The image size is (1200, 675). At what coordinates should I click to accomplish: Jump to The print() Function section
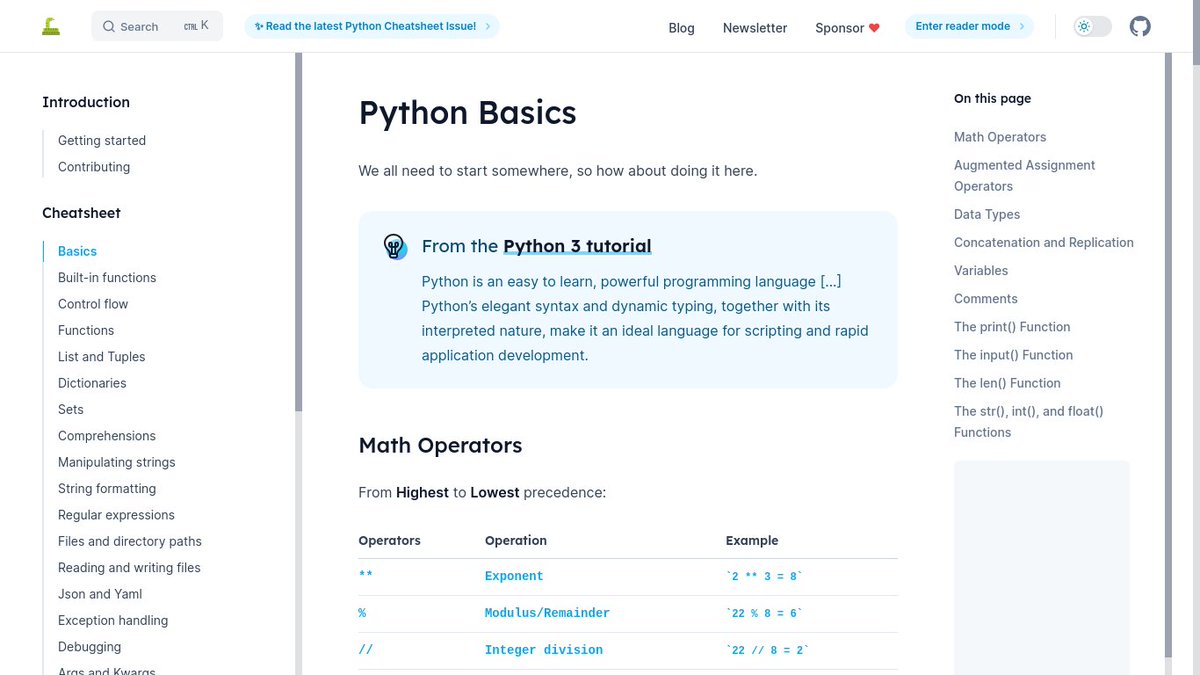[x=1012, y=326]
